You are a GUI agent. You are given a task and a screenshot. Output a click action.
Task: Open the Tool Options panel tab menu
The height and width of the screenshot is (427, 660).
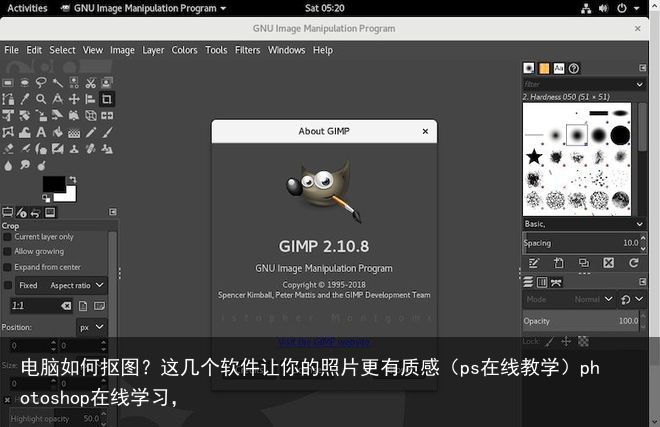click(x=113, y=212)
